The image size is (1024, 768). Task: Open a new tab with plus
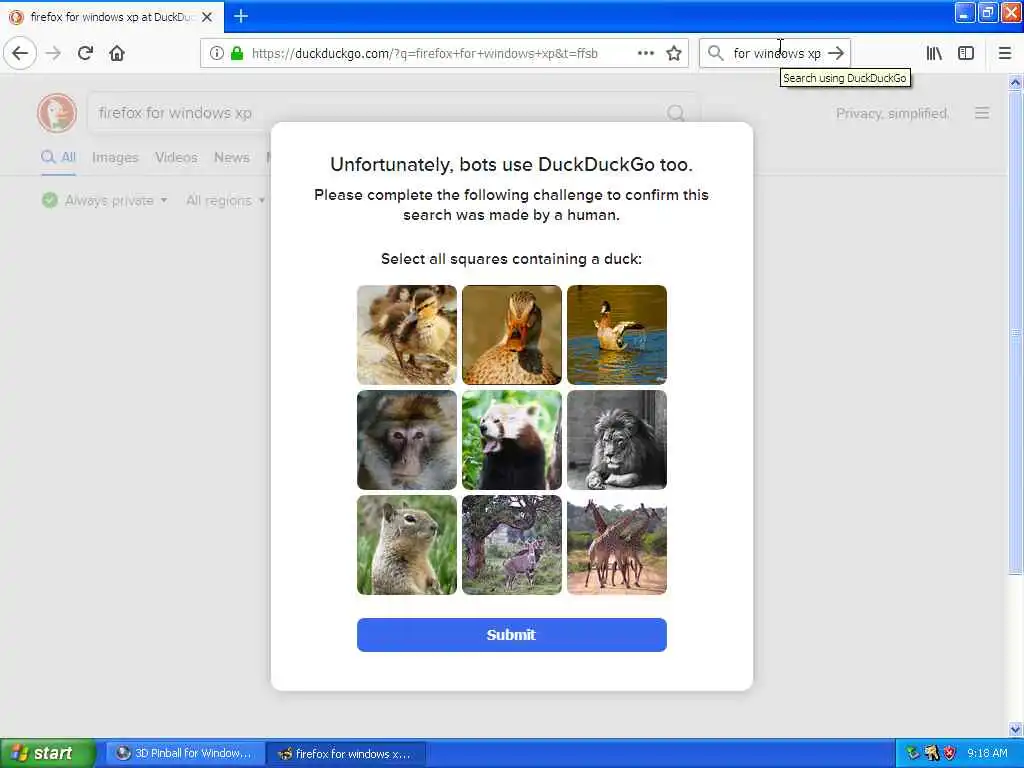241,16
